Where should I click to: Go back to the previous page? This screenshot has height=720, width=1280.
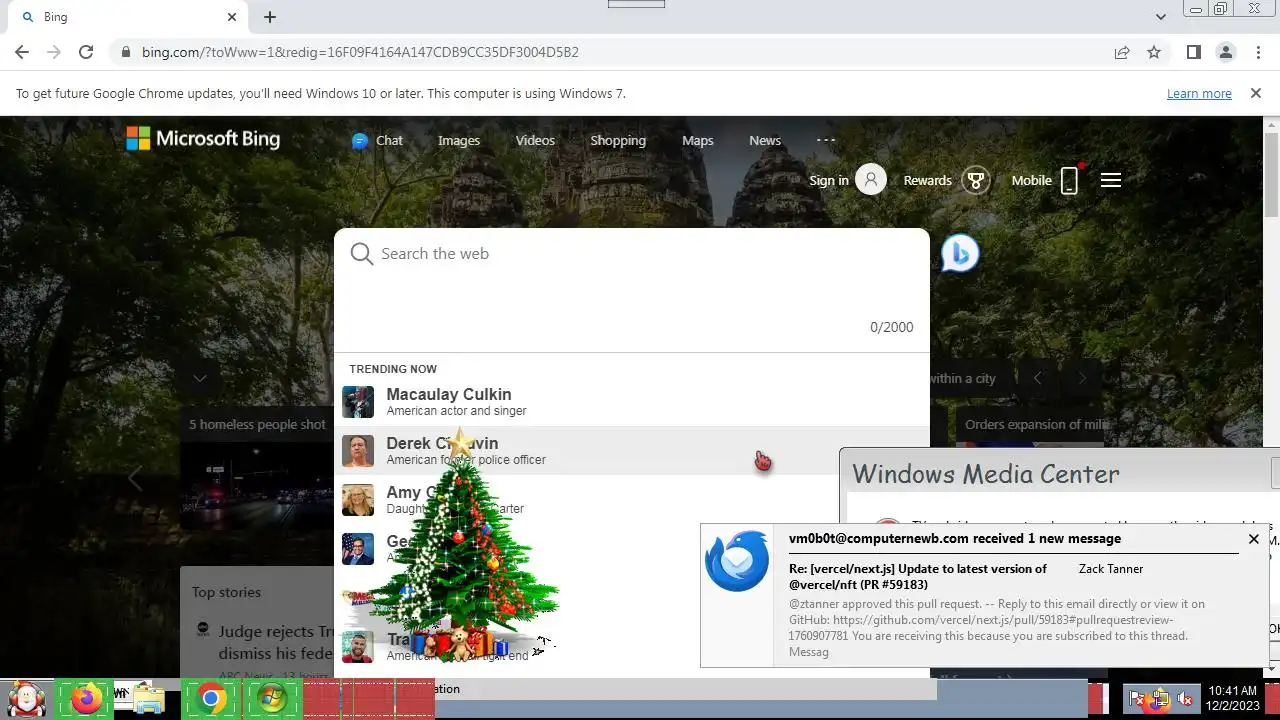(22, 52)
